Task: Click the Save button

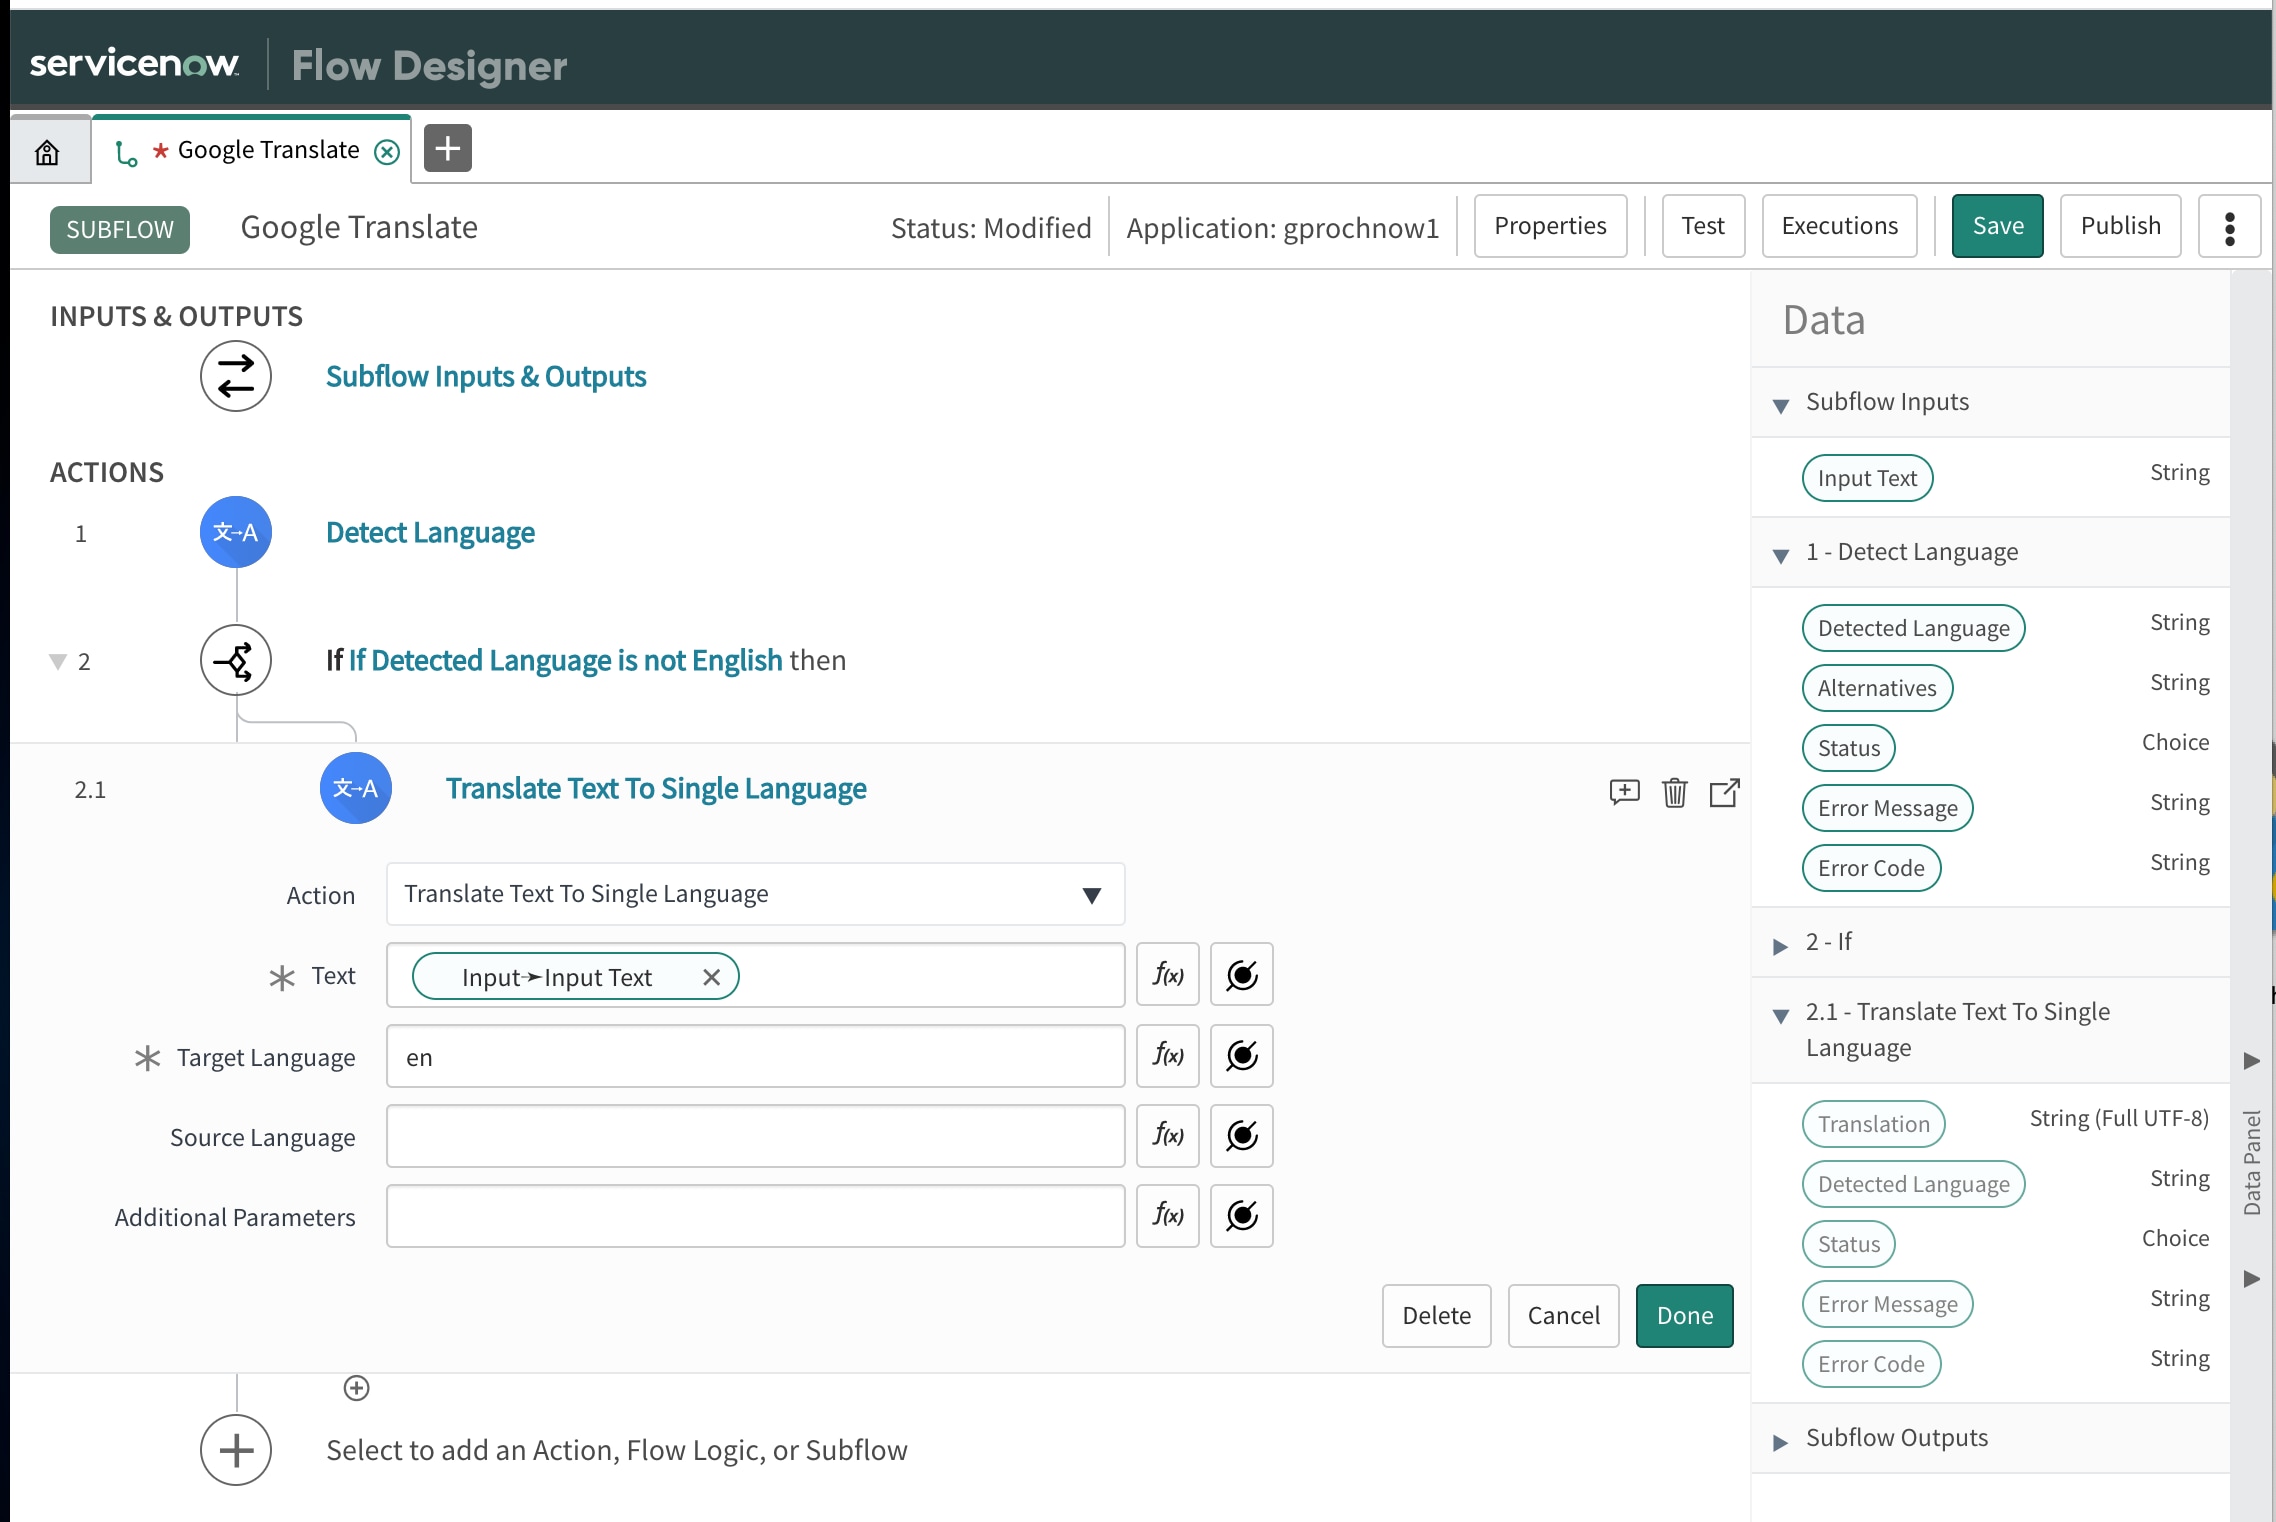Action: (1997, 226)
